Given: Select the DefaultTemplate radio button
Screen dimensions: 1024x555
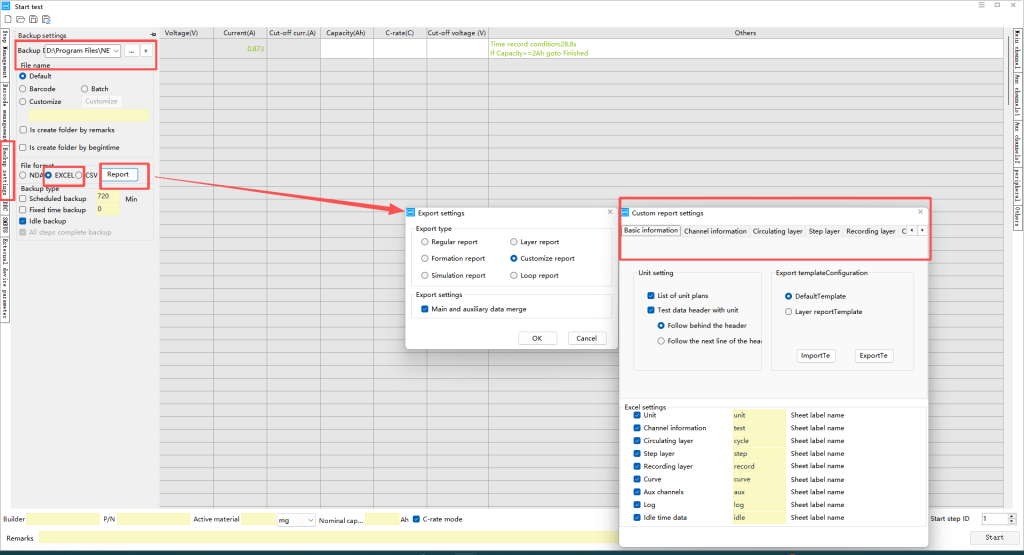Looking at the screenshot, I should click(788, 296).
